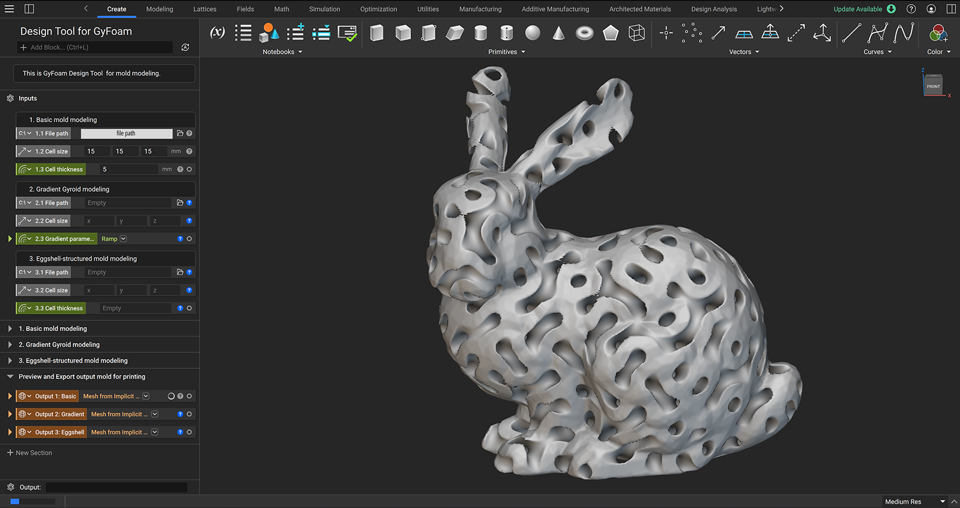Select the Cylinder primitive icon
Viewport: 960px width, 508px height.
coord(481,33)
